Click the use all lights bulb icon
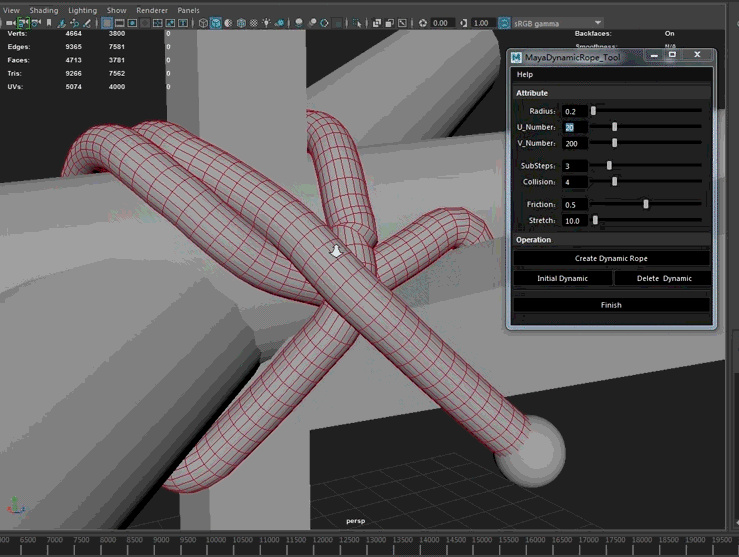The image size is (739, 557). tap(266, 23)
